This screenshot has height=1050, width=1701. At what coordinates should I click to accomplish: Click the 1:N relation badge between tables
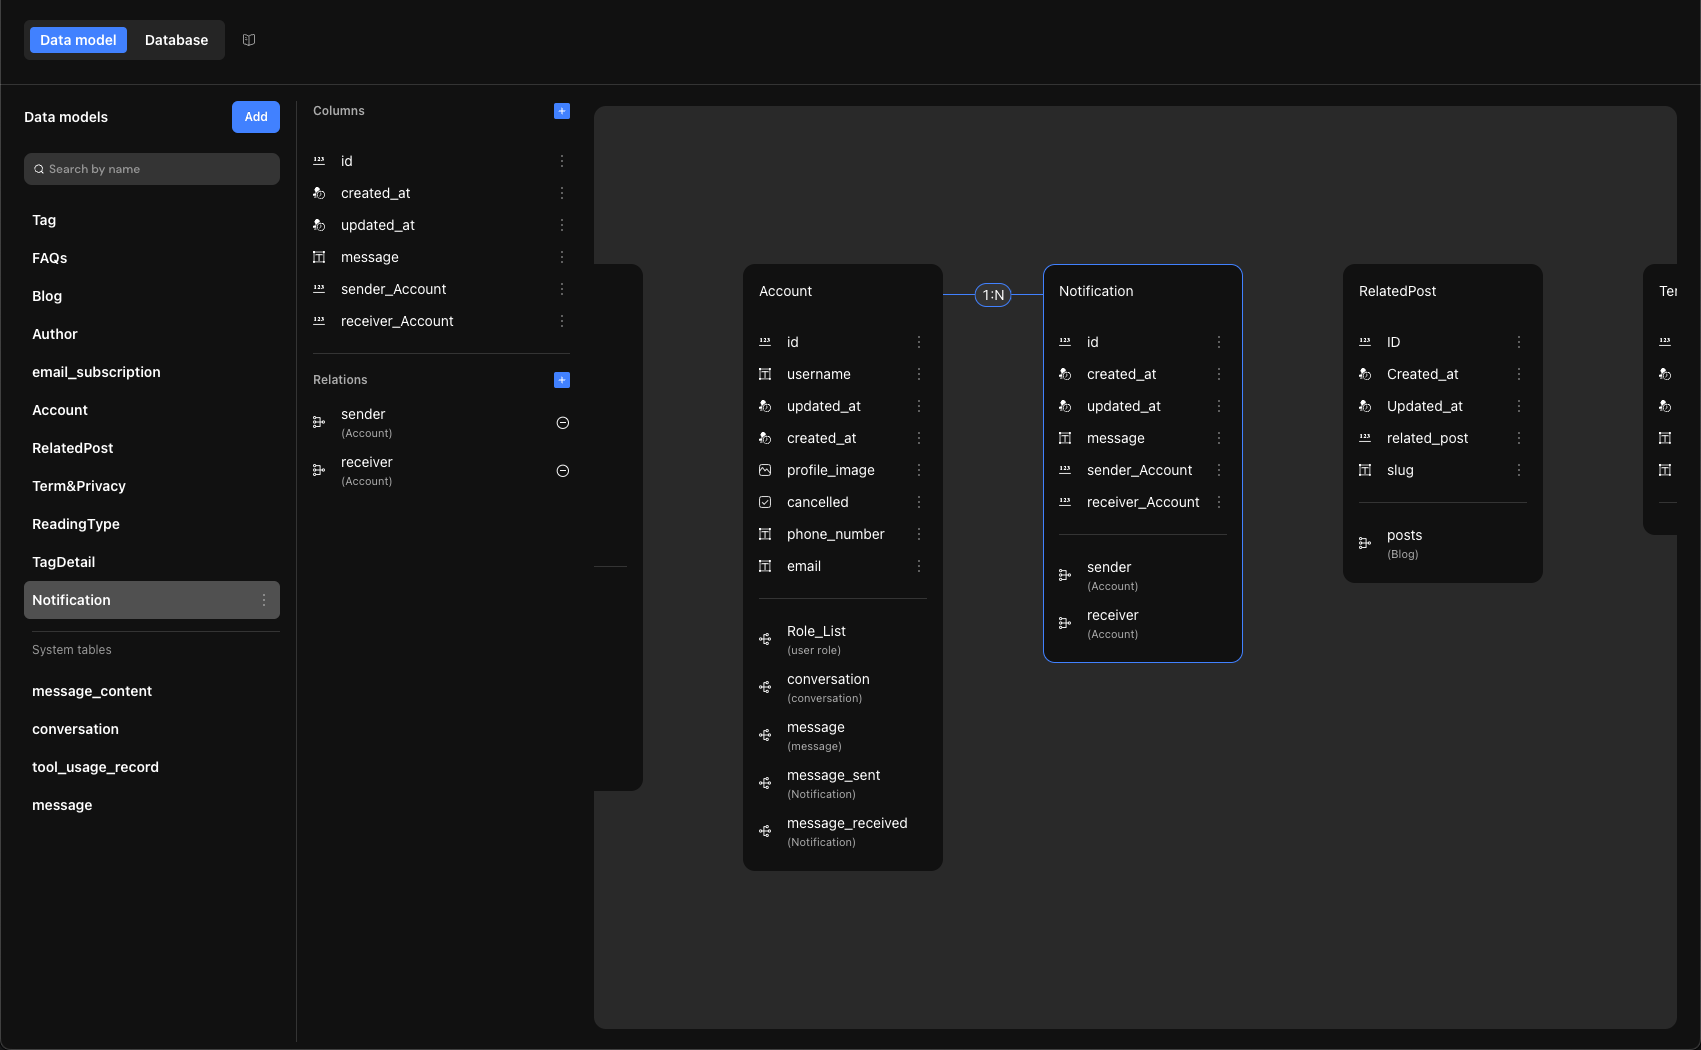(993, 295)
